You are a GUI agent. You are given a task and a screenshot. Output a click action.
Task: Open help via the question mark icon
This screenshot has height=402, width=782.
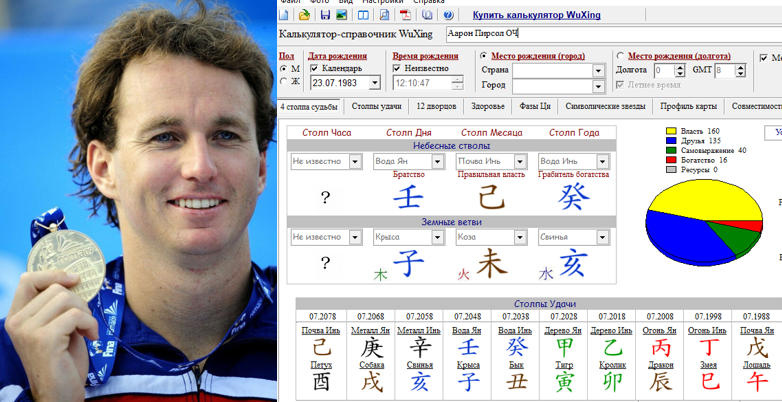448,15
